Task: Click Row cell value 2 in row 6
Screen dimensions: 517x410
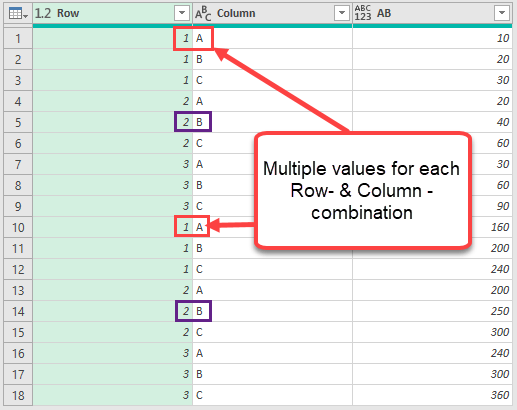Action: coord(112,143)
